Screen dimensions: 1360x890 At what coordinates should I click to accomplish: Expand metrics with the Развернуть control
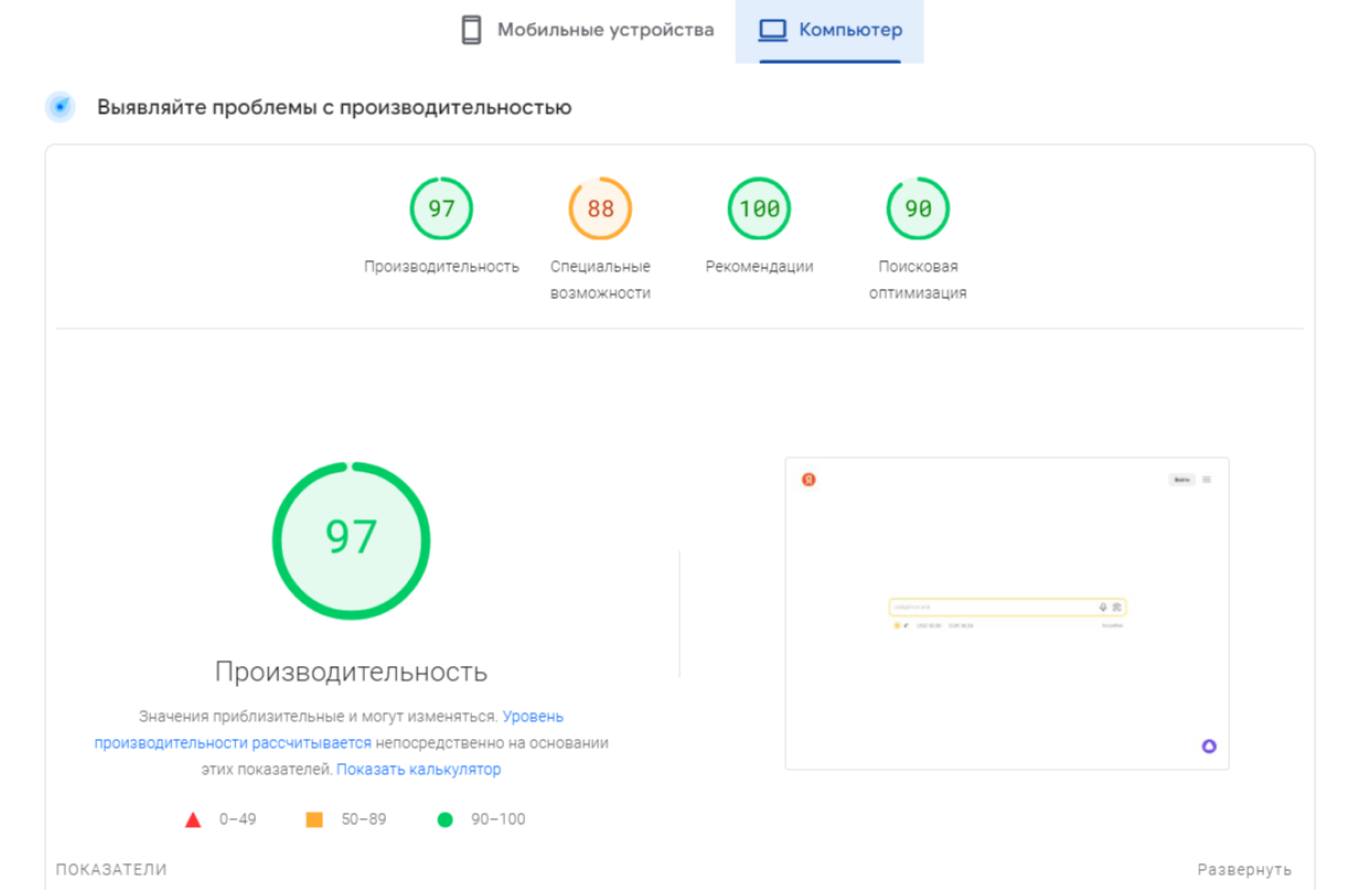tap(1244, 869)
